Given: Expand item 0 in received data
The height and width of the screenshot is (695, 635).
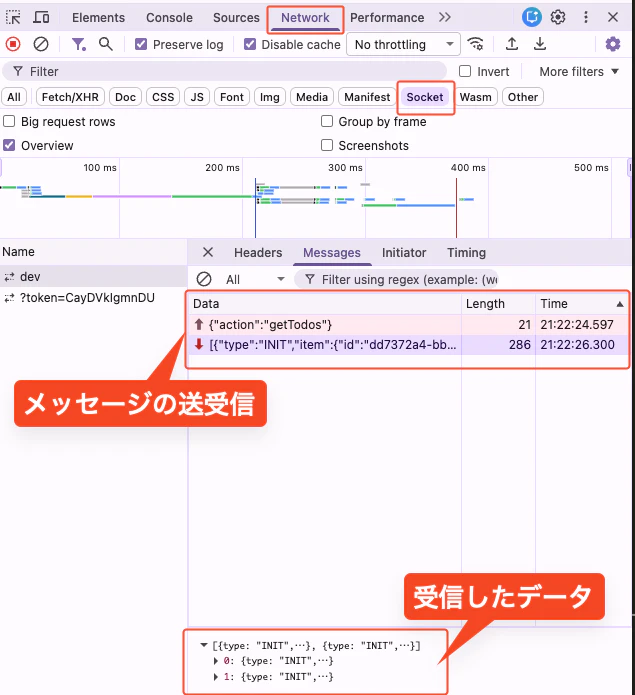Looking at the screenshot, I should (215, 661).
